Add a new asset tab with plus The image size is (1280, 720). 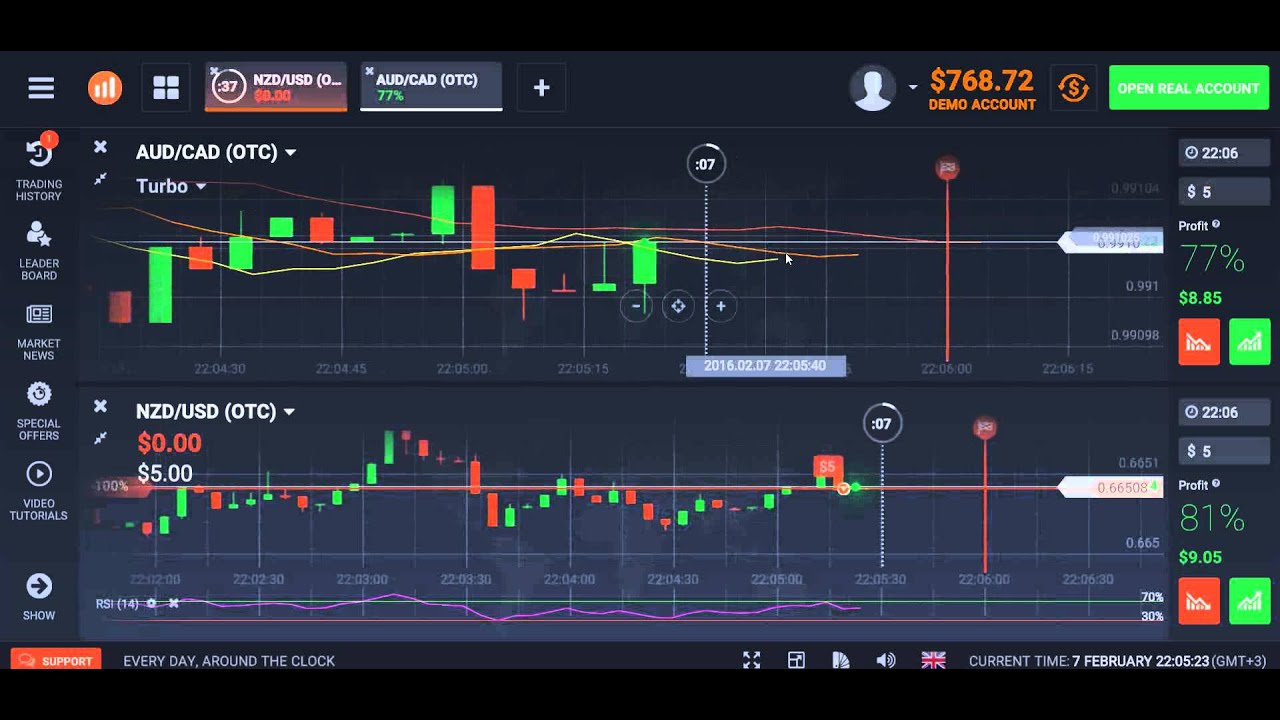click(x=541, y=88)
